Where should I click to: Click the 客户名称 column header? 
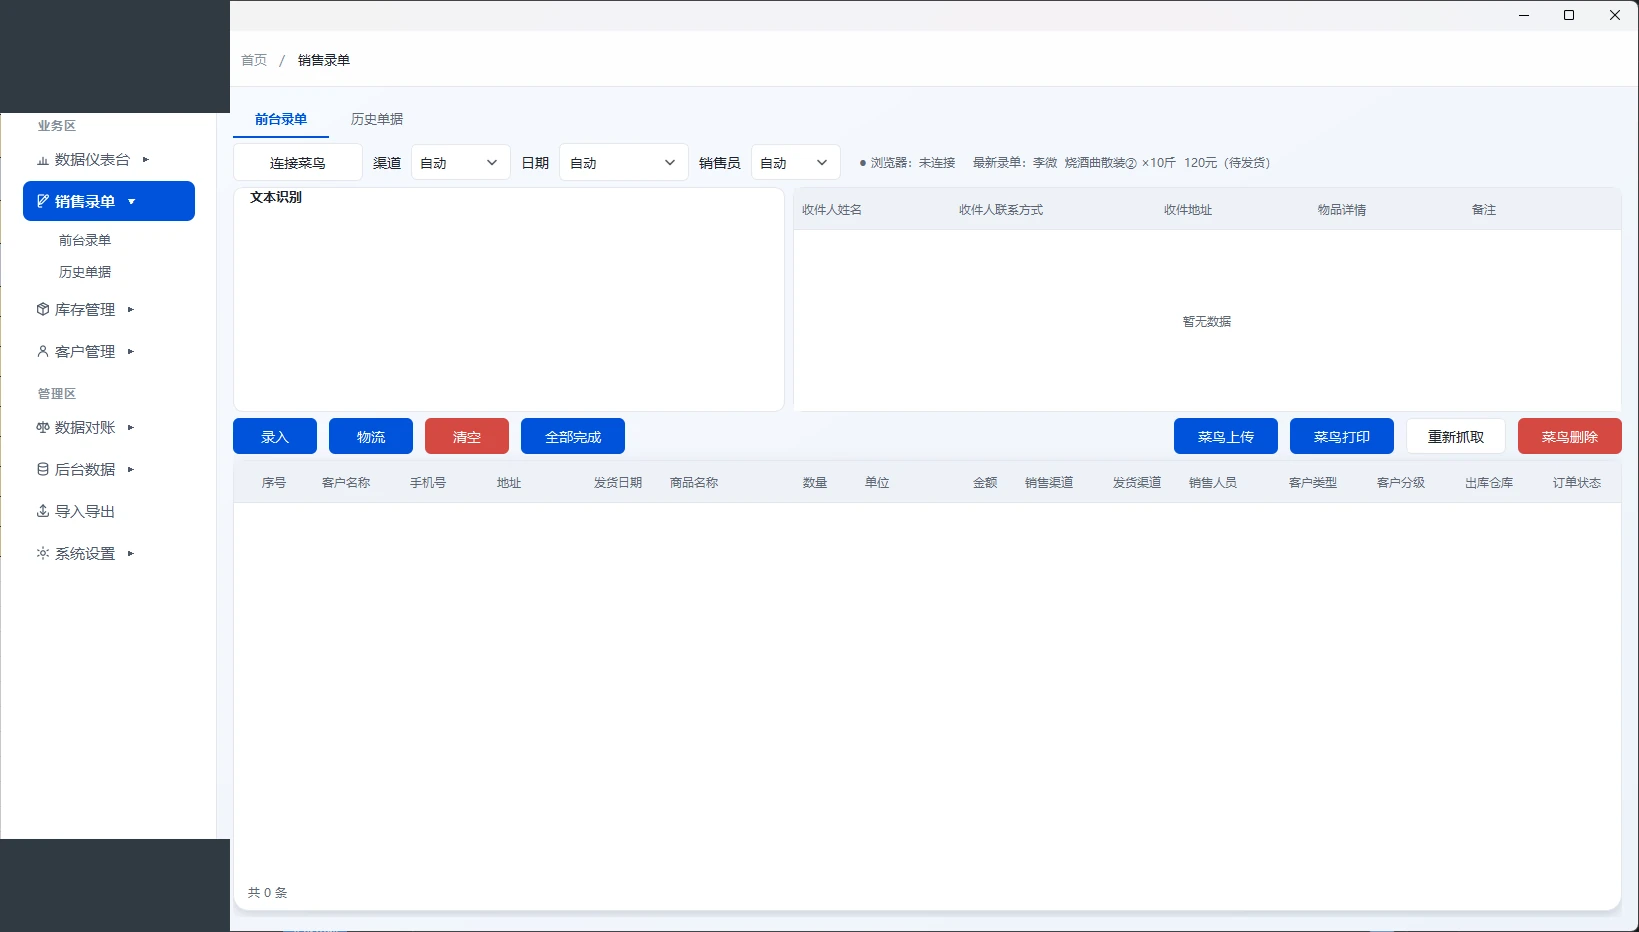pos(346,483)
